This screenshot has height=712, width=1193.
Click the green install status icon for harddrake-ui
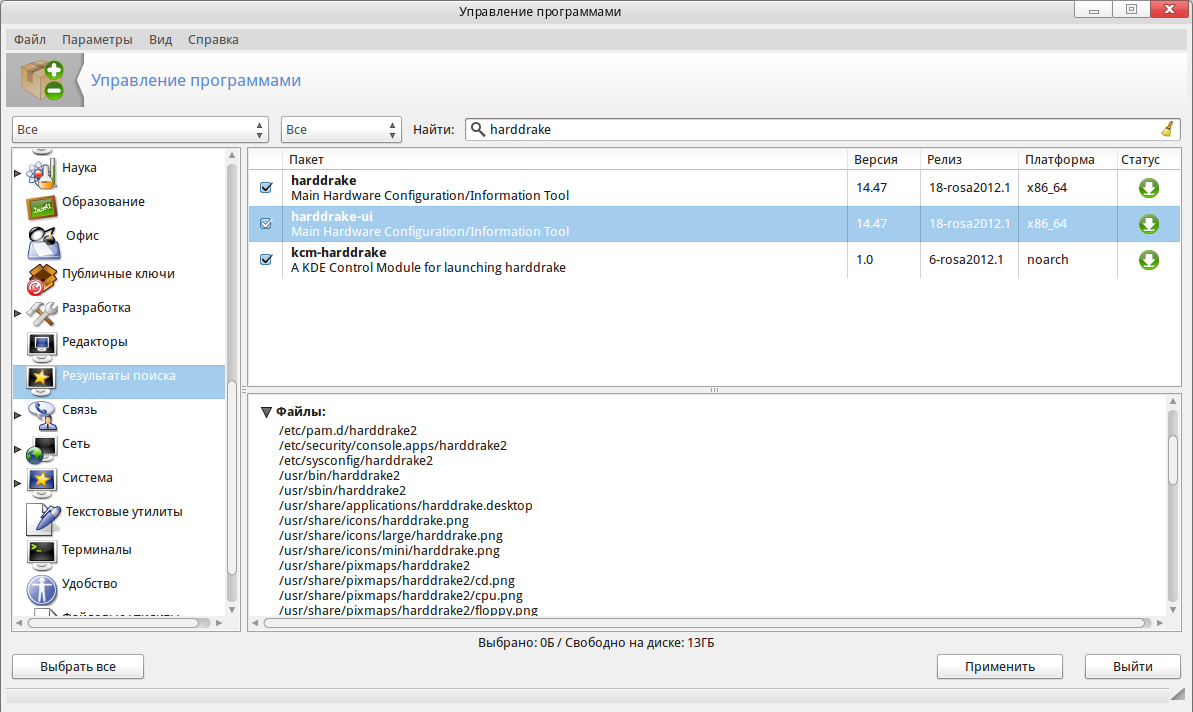click(1148, 224)
